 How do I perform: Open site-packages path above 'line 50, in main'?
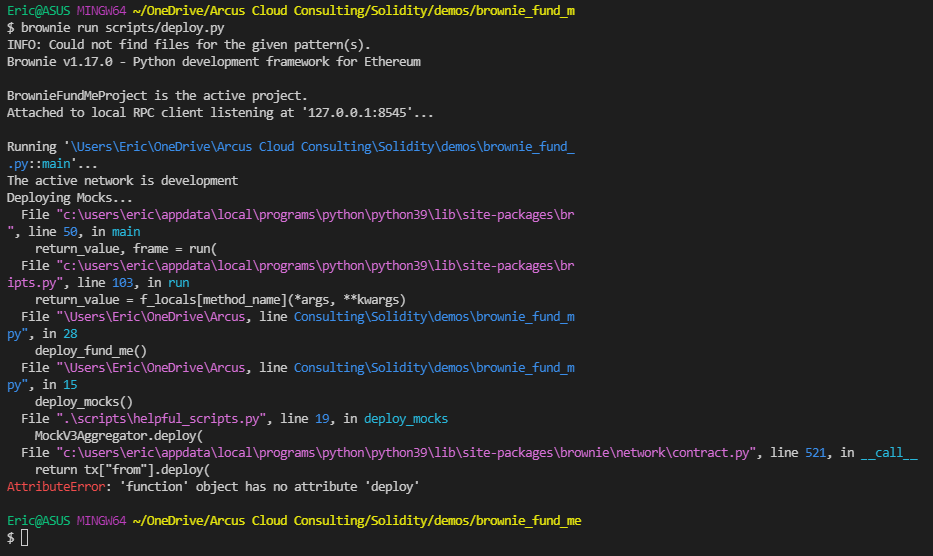point(315,215)
